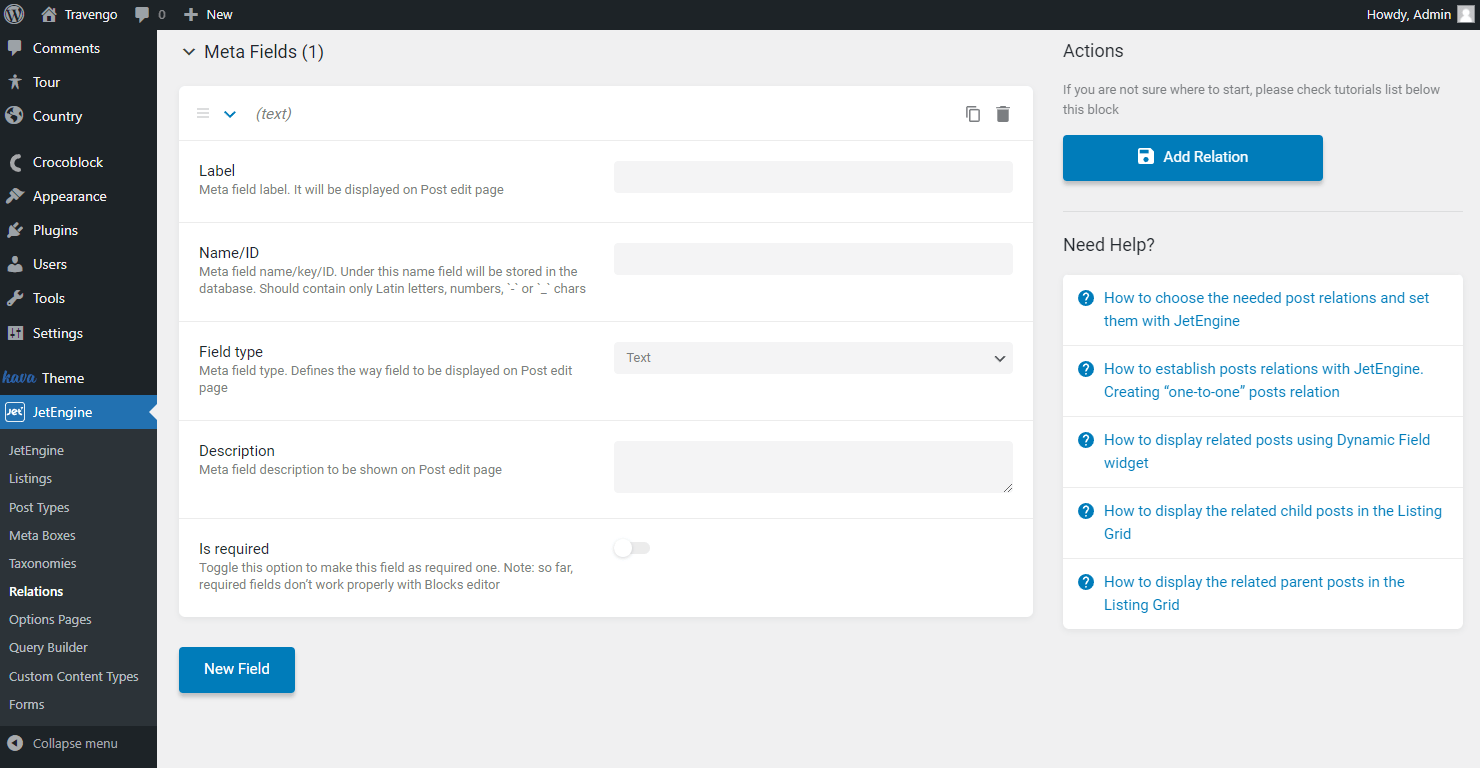Click the Country globe icon
This screenshot has width=1480, height=768.
(x=15, y=116)
